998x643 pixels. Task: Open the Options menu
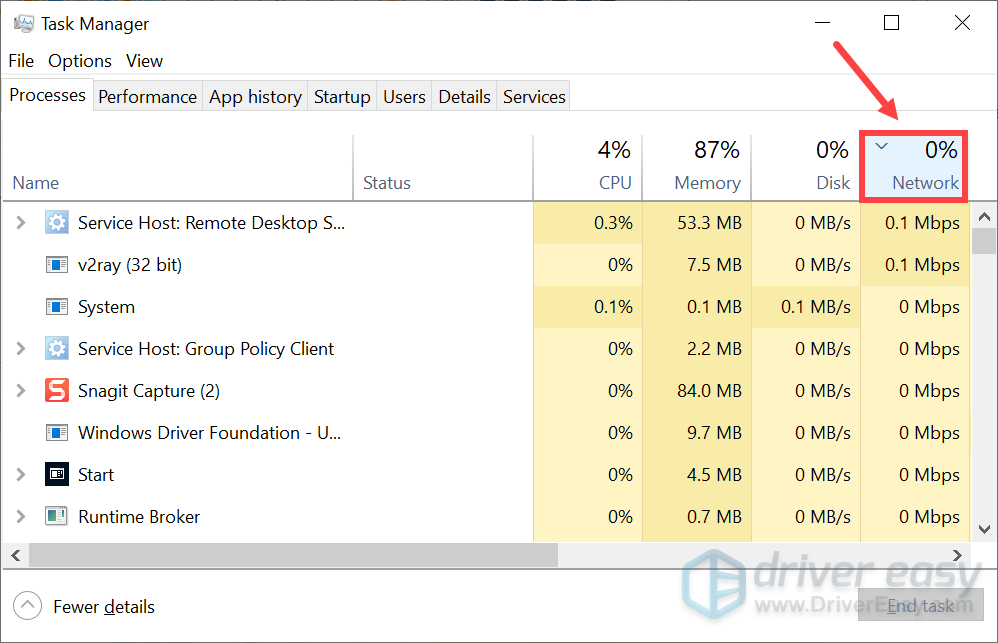pyautogui.click(x=80, y=61)
